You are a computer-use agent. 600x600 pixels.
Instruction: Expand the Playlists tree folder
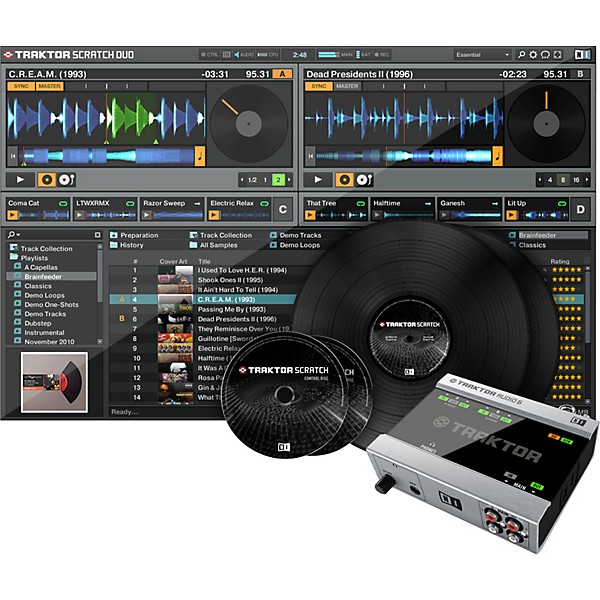[29, 258]
